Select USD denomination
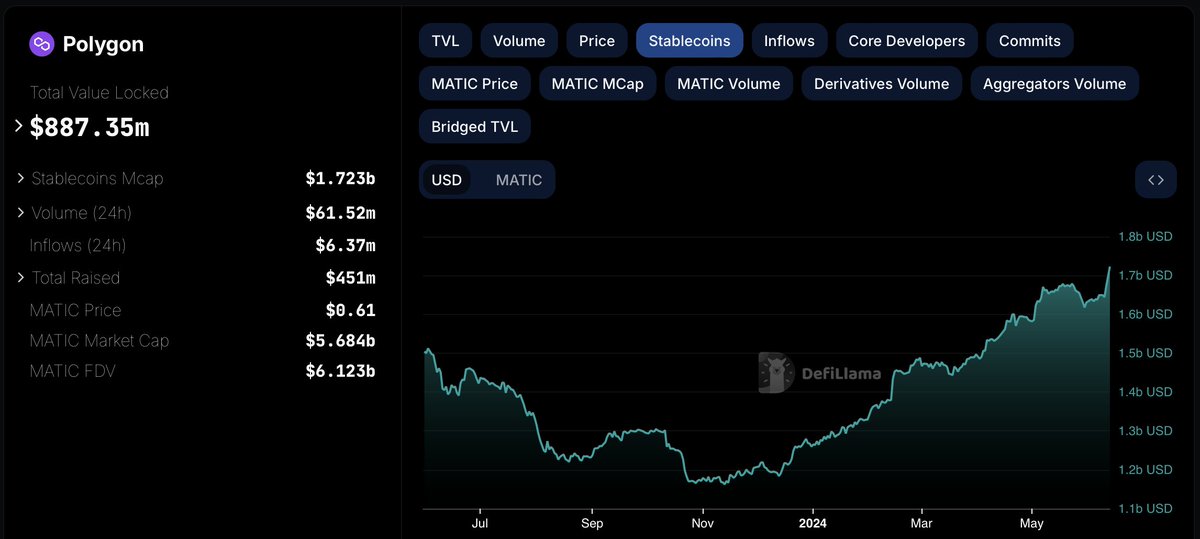 tap(447, 180)
